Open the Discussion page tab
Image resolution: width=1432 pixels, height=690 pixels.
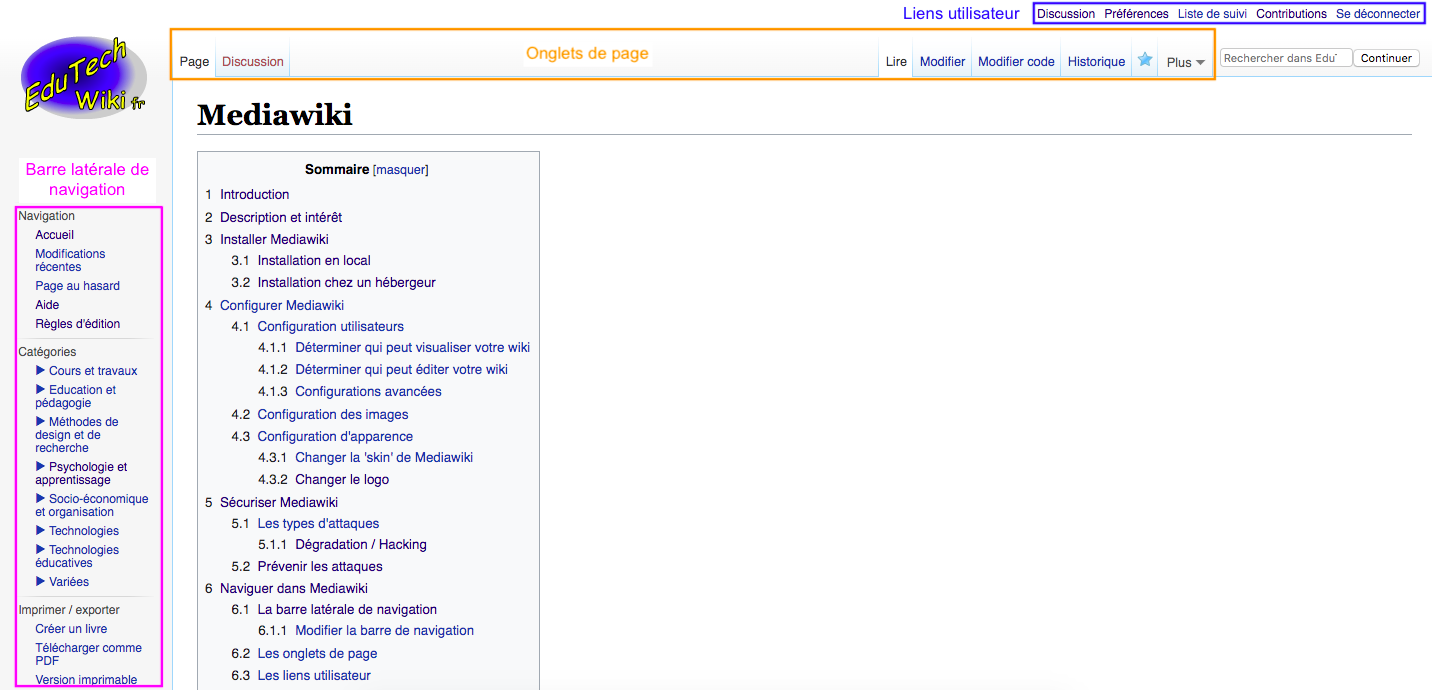(253, 61)
